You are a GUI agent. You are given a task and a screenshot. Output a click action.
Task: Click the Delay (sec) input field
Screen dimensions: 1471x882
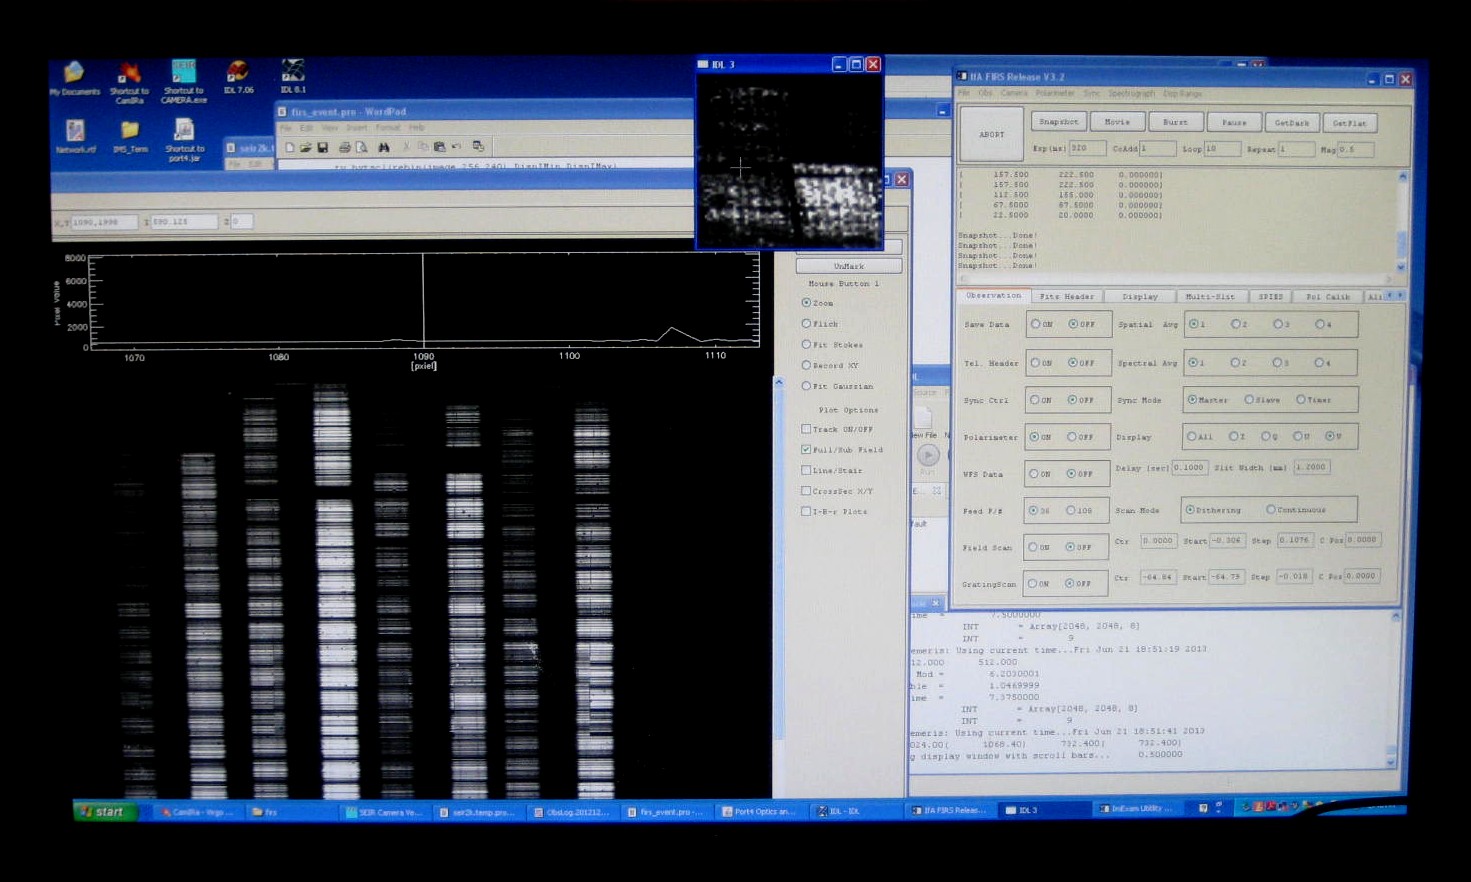(1189, 467)
